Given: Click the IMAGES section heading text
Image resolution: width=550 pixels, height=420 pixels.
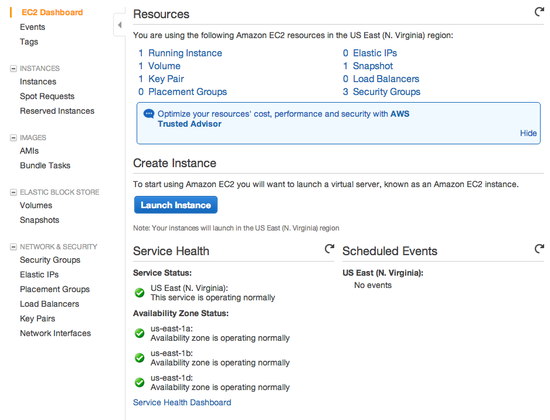Looking at the screenshot, I should click(33, 138).
